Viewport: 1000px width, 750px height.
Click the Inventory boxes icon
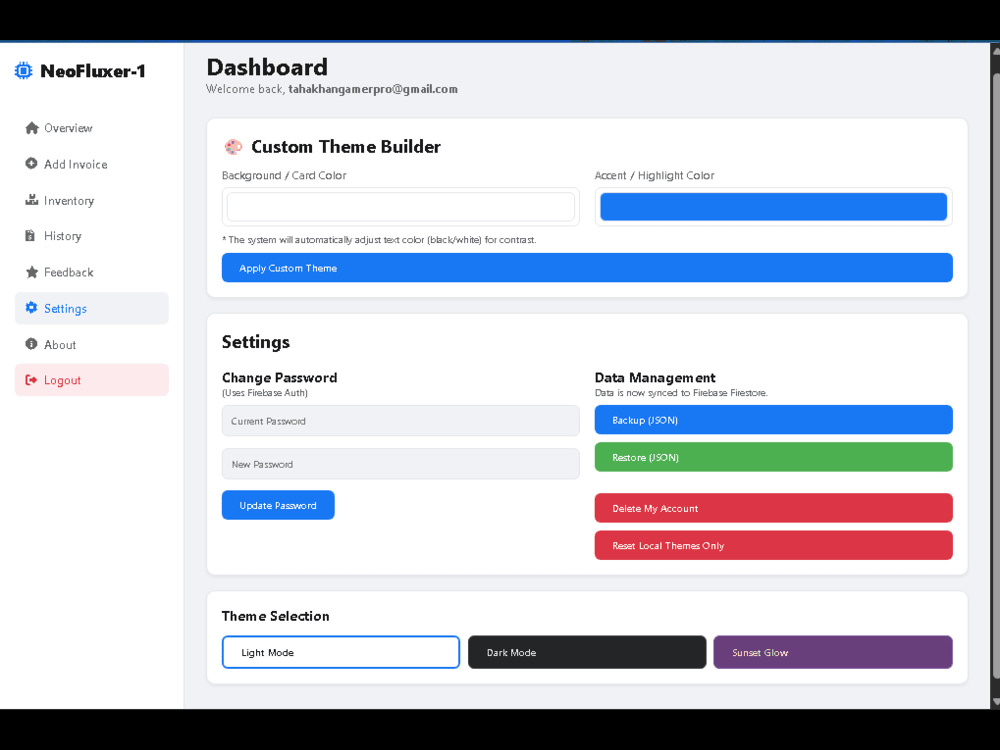pos(31,200)
